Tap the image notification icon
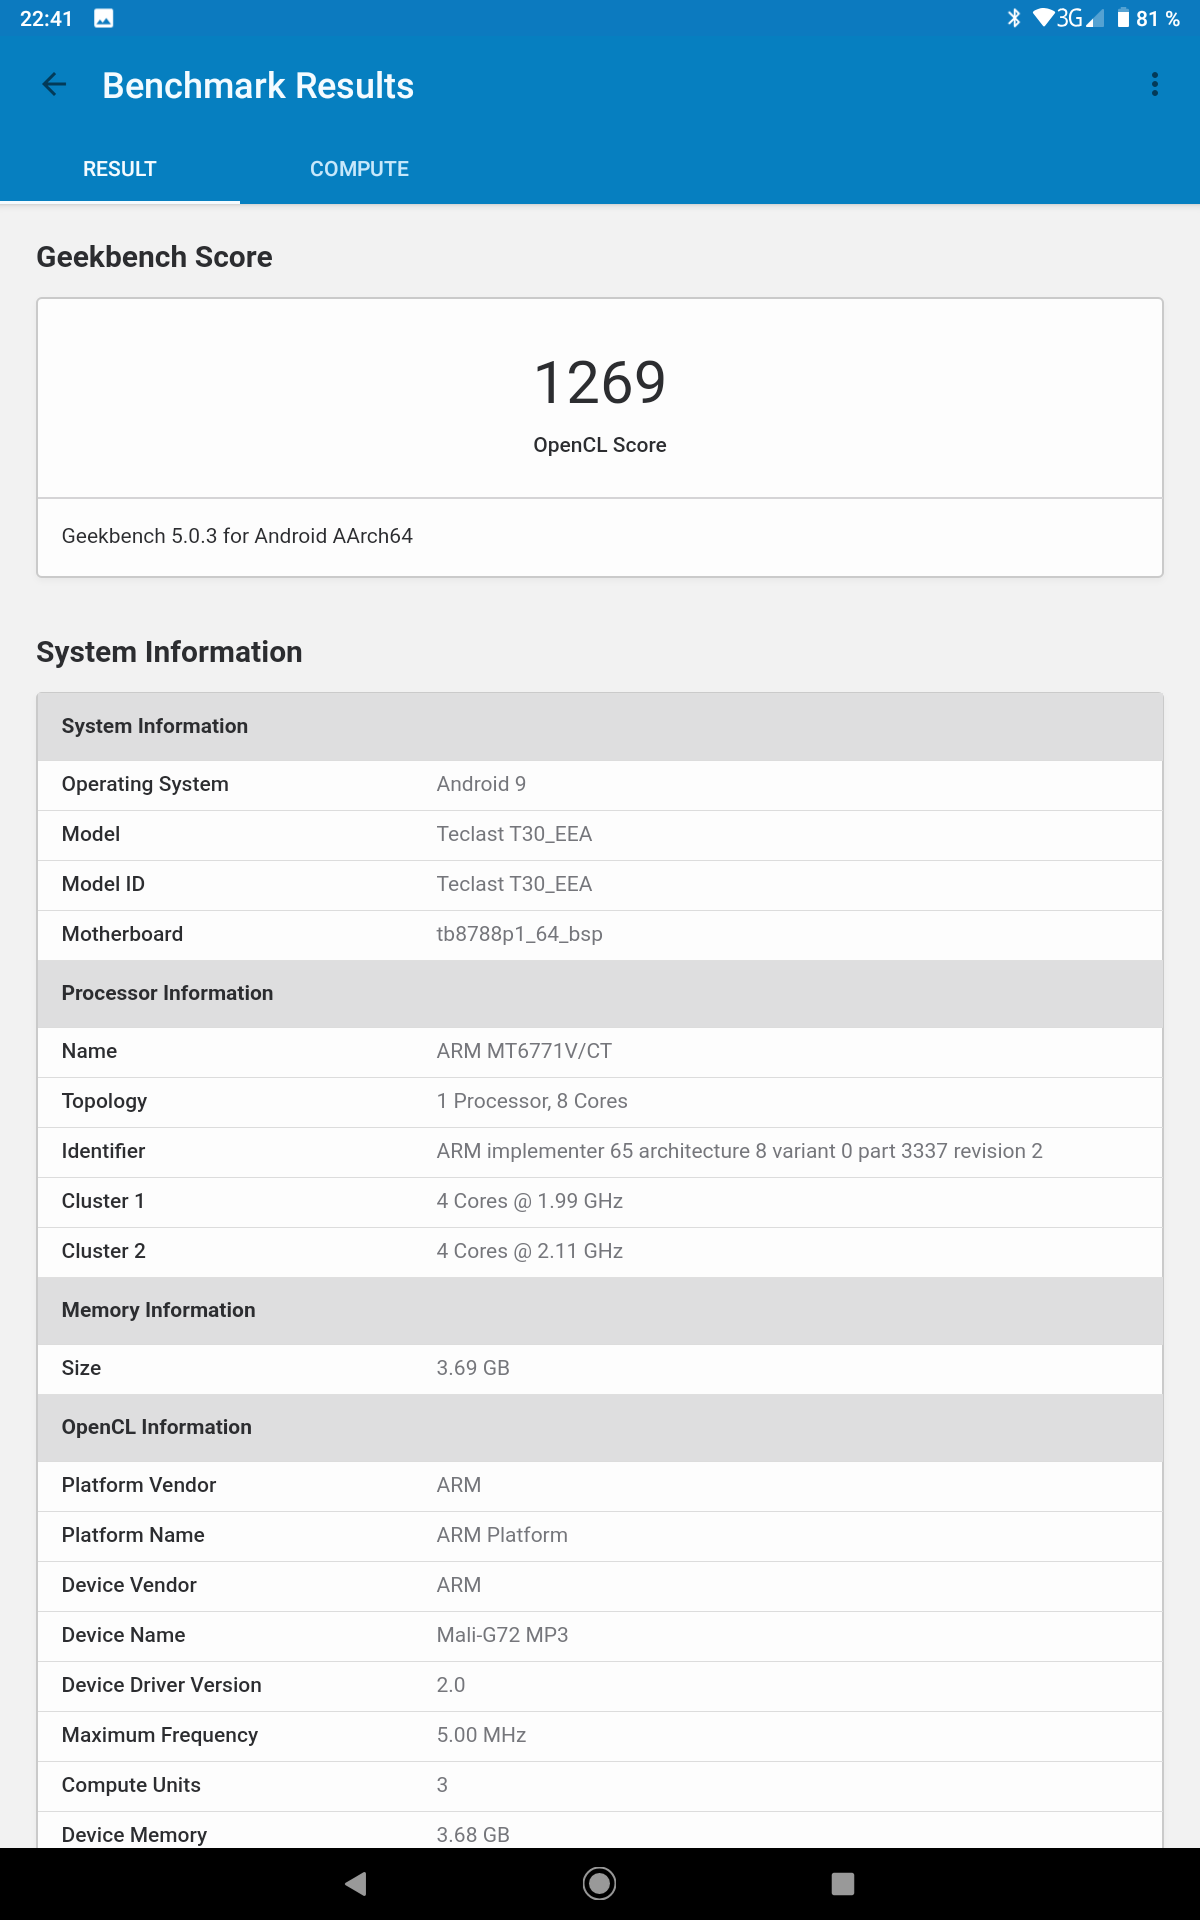This screenshot has width=1200, height=1920. [x=104, y=18]
